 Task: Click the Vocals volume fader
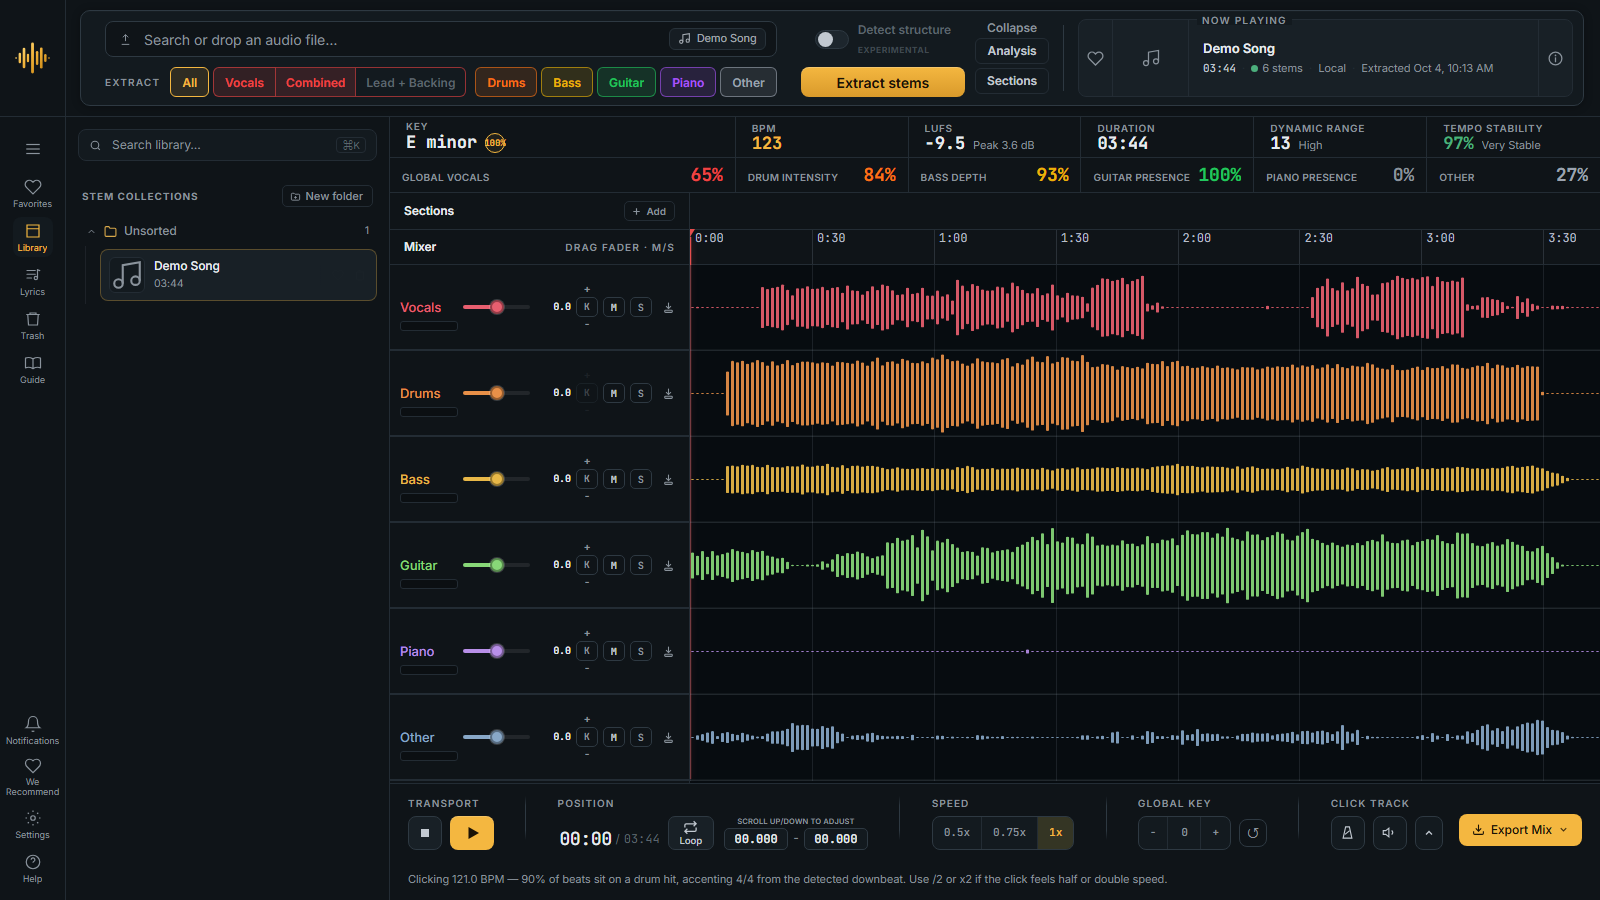(496, 307)
